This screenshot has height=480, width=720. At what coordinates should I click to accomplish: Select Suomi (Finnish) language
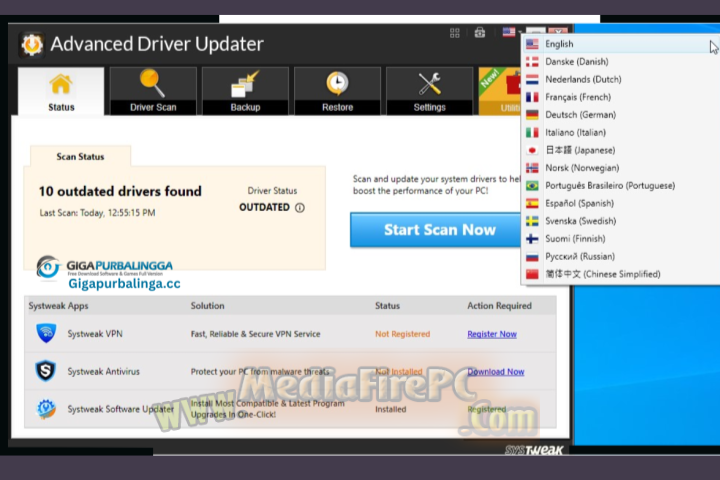tap(620, 238)
